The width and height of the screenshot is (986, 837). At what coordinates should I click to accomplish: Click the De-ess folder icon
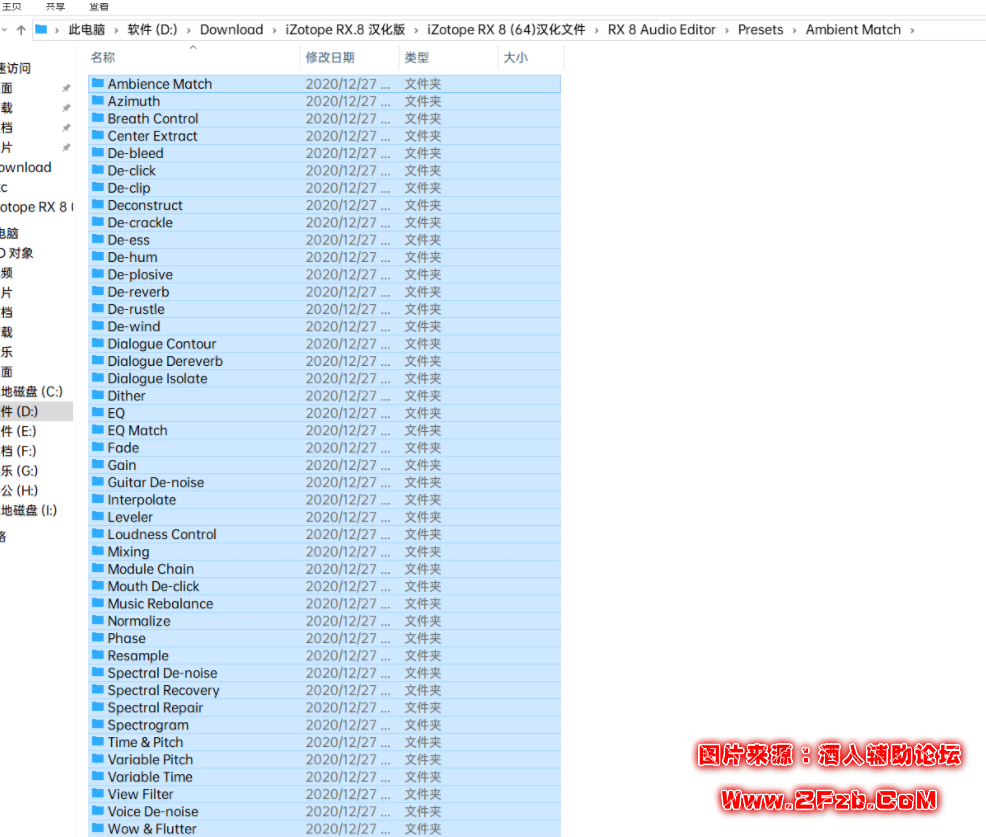coord(97,239)
